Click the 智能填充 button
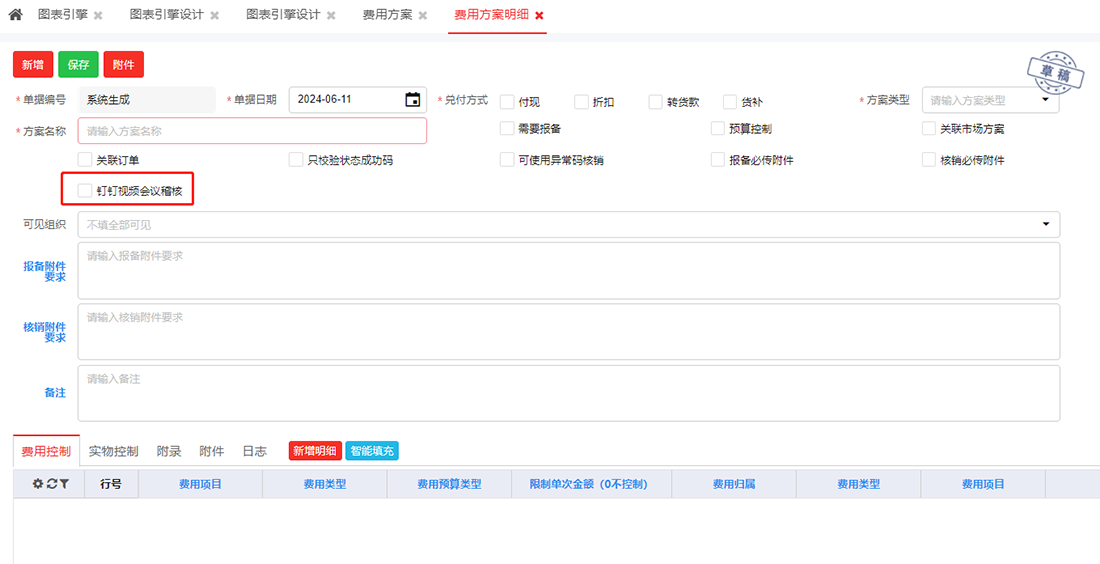The height and width of the screenshot is (564, 1100). 372,452
